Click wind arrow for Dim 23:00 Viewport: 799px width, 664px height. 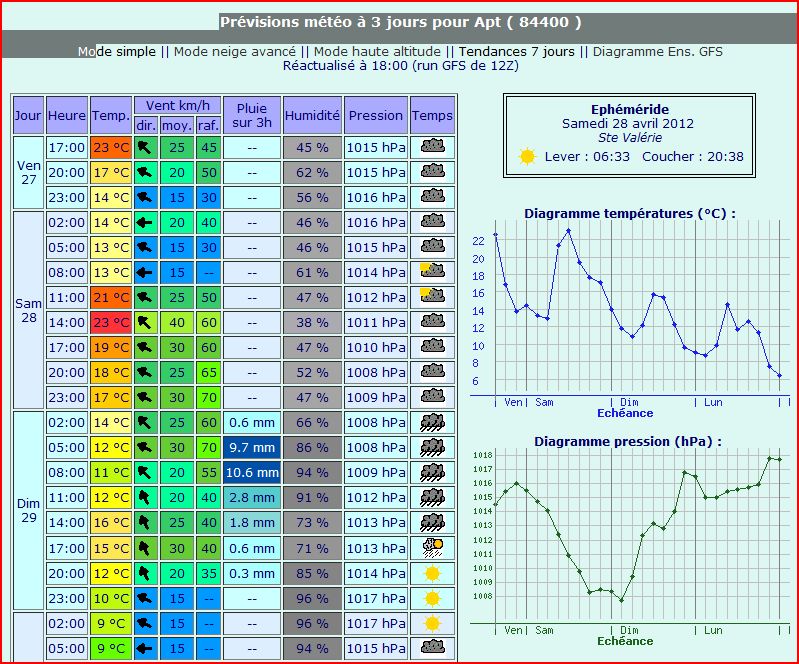coord(145,598)
